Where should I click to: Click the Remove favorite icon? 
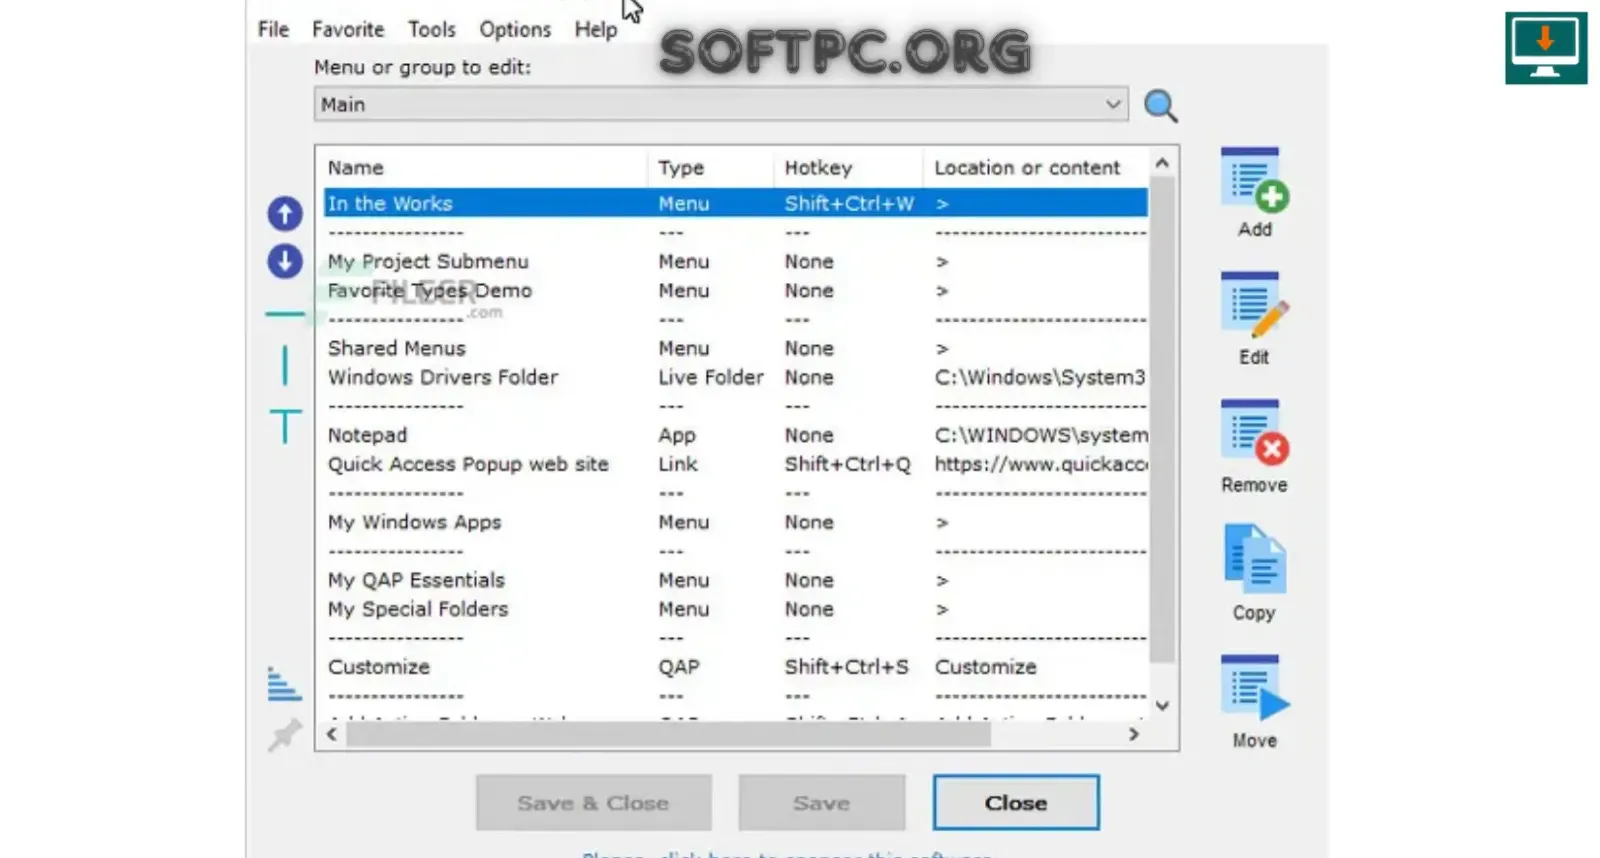(1254, 433)
